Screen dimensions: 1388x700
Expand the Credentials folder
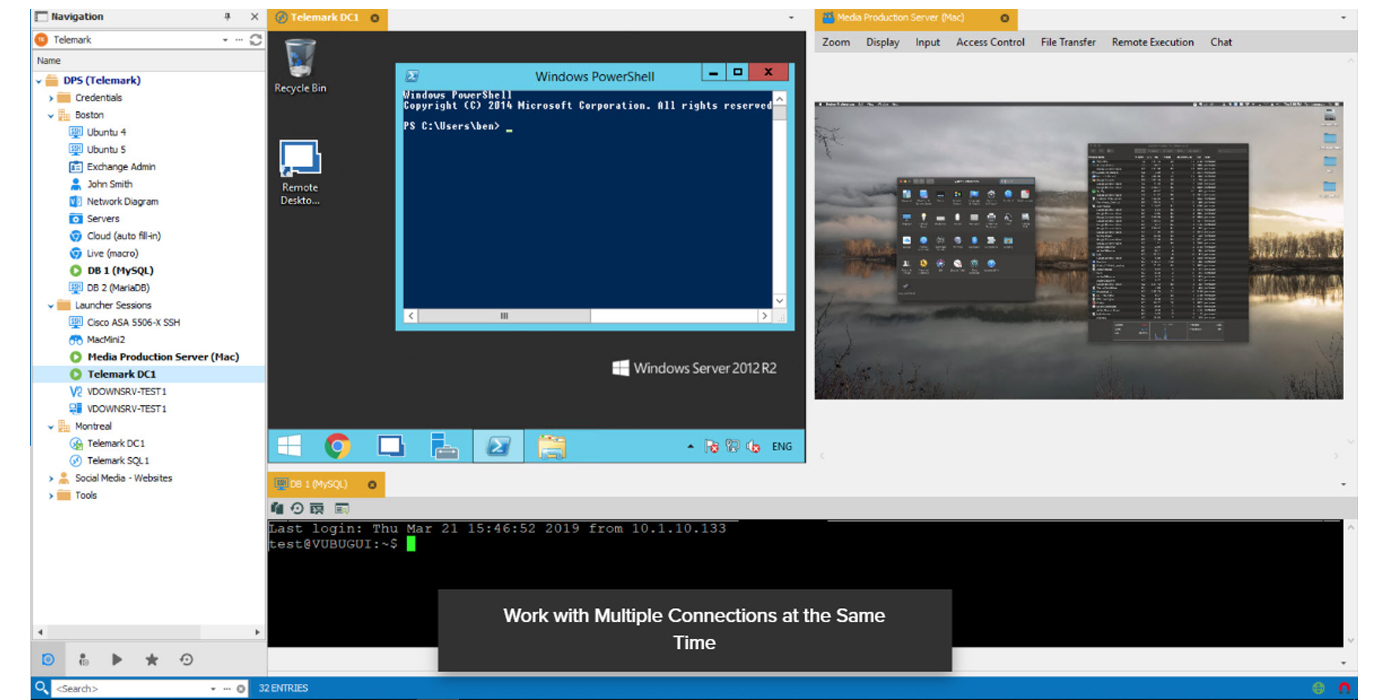[x=51, y=98]
